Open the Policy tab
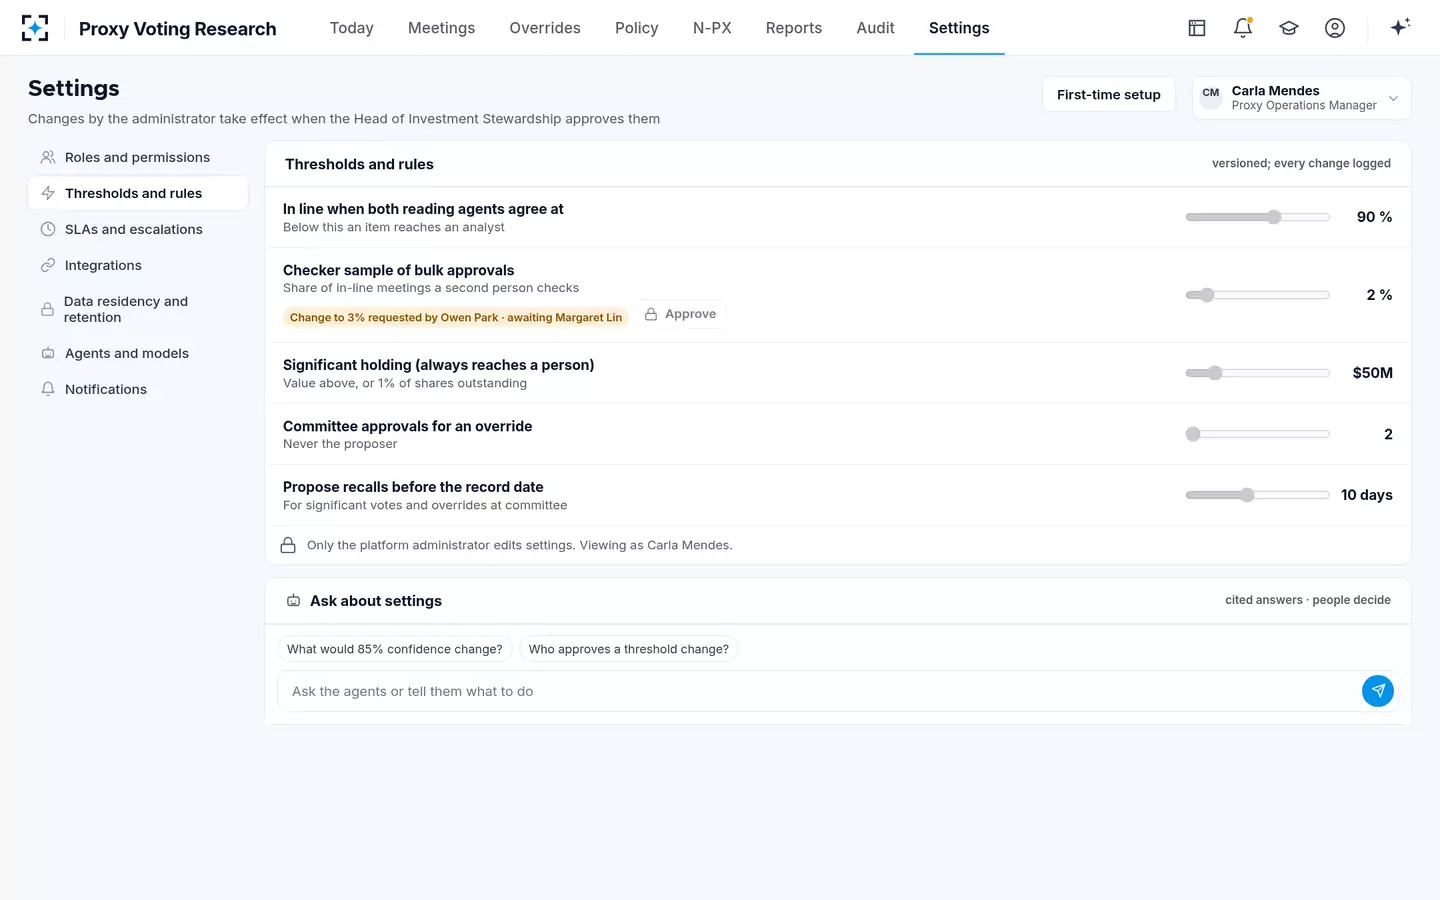 coord(637,28)
